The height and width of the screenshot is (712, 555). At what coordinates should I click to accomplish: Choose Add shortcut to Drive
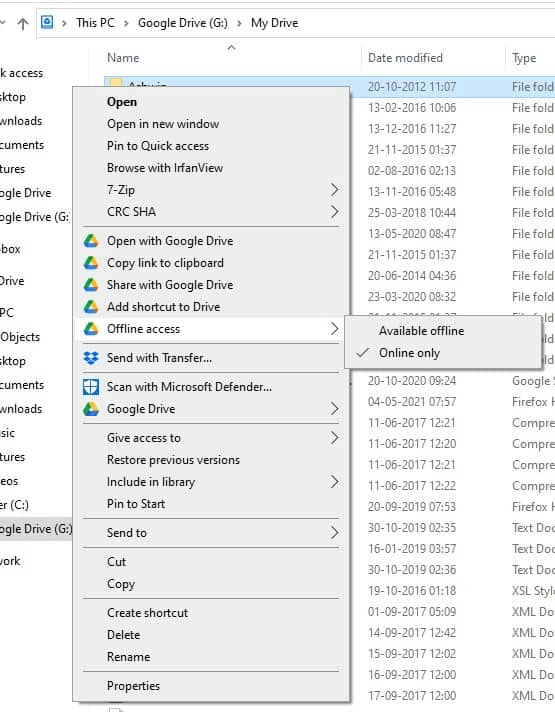(x=164, y=307)
